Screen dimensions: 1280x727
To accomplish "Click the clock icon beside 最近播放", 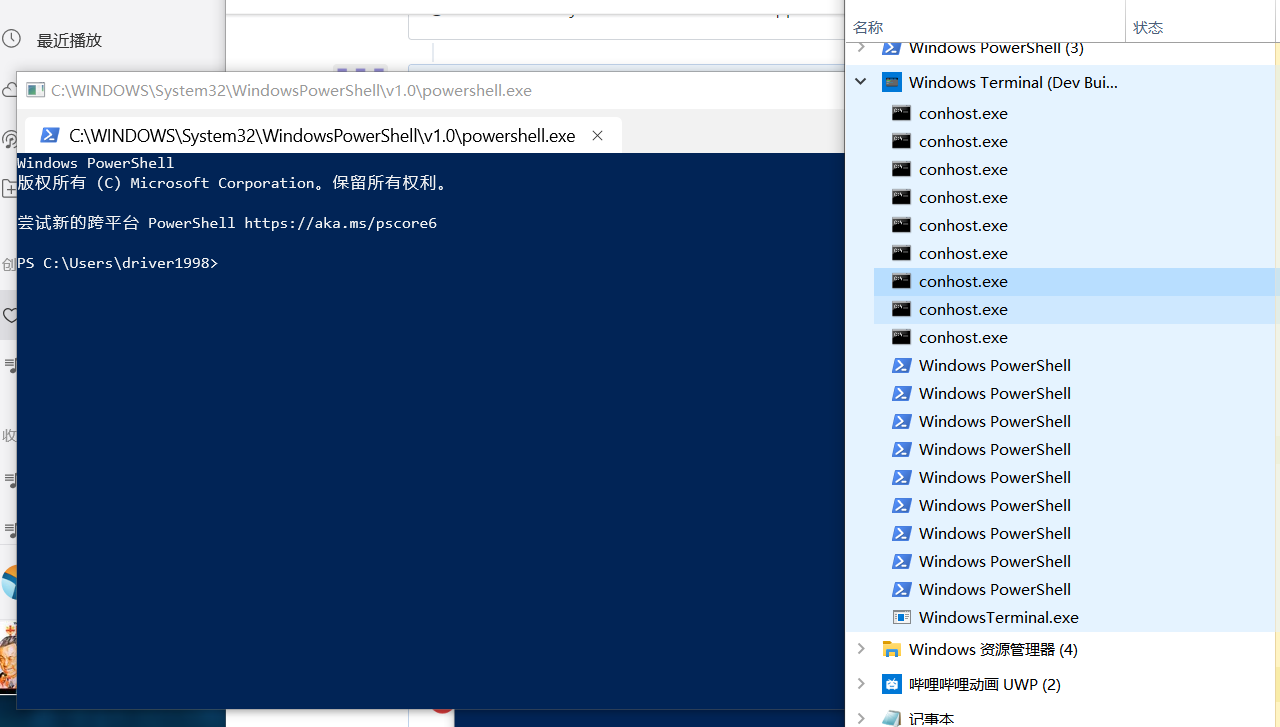I will 11,39.
